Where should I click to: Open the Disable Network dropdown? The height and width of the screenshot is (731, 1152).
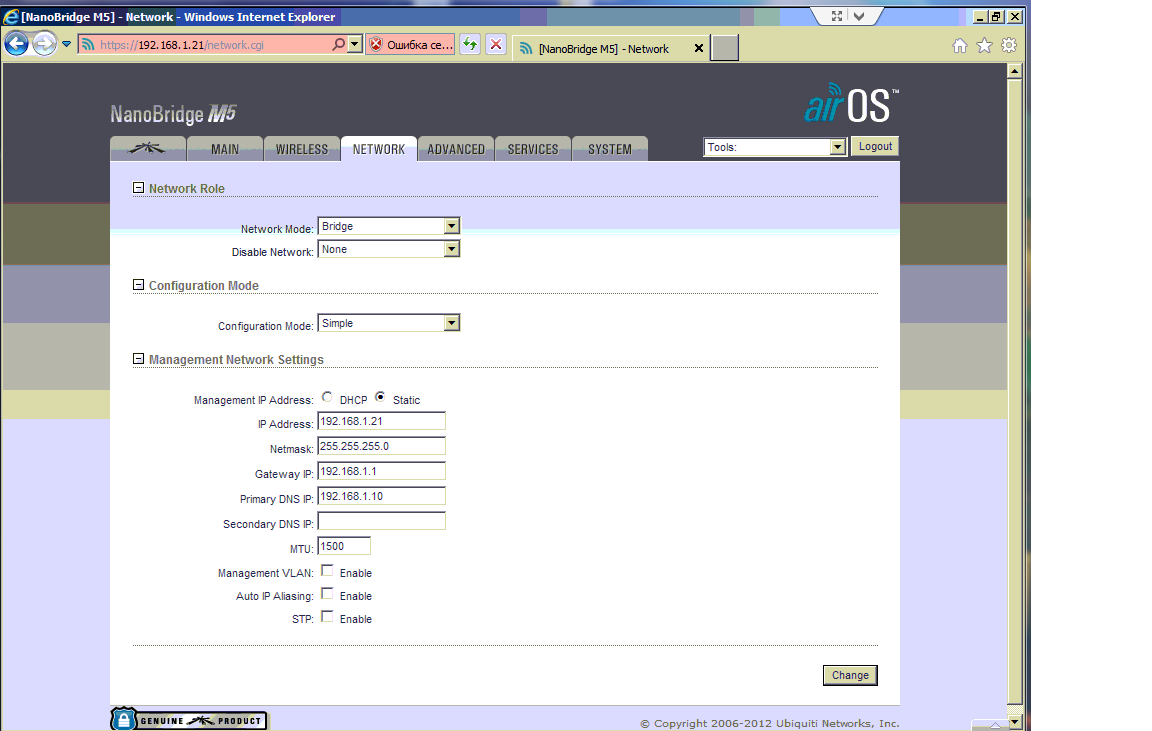(389, 249)
